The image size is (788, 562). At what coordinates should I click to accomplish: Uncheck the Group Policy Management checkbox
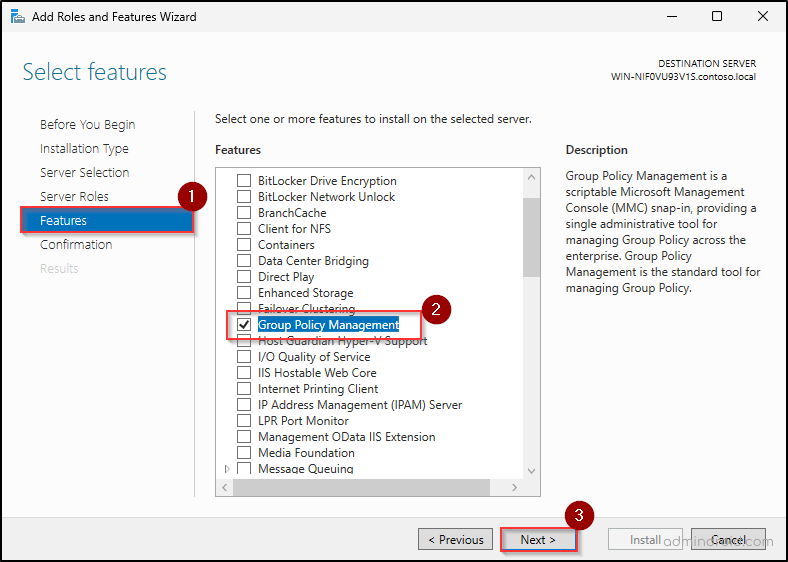(x=244, y=325)
